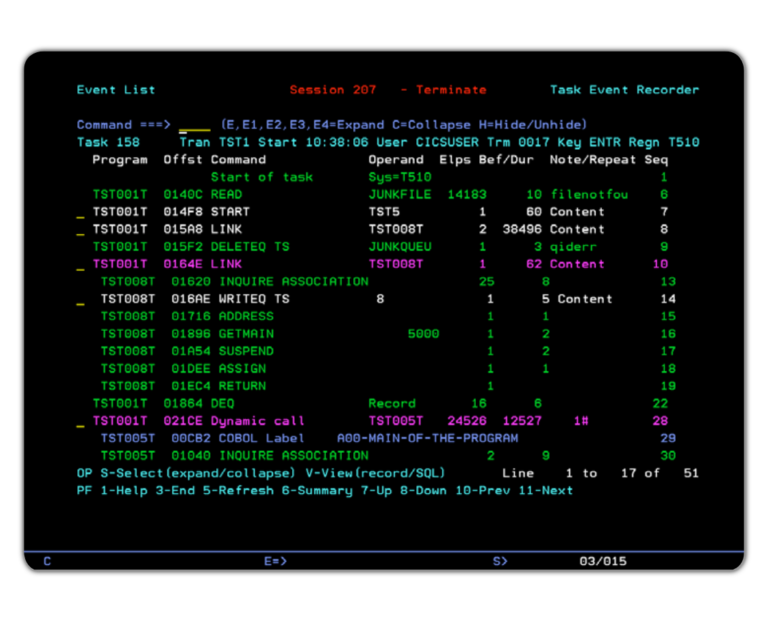
Task: Click 'TST005T' operand in Dynamic call row
Action: 396,421
